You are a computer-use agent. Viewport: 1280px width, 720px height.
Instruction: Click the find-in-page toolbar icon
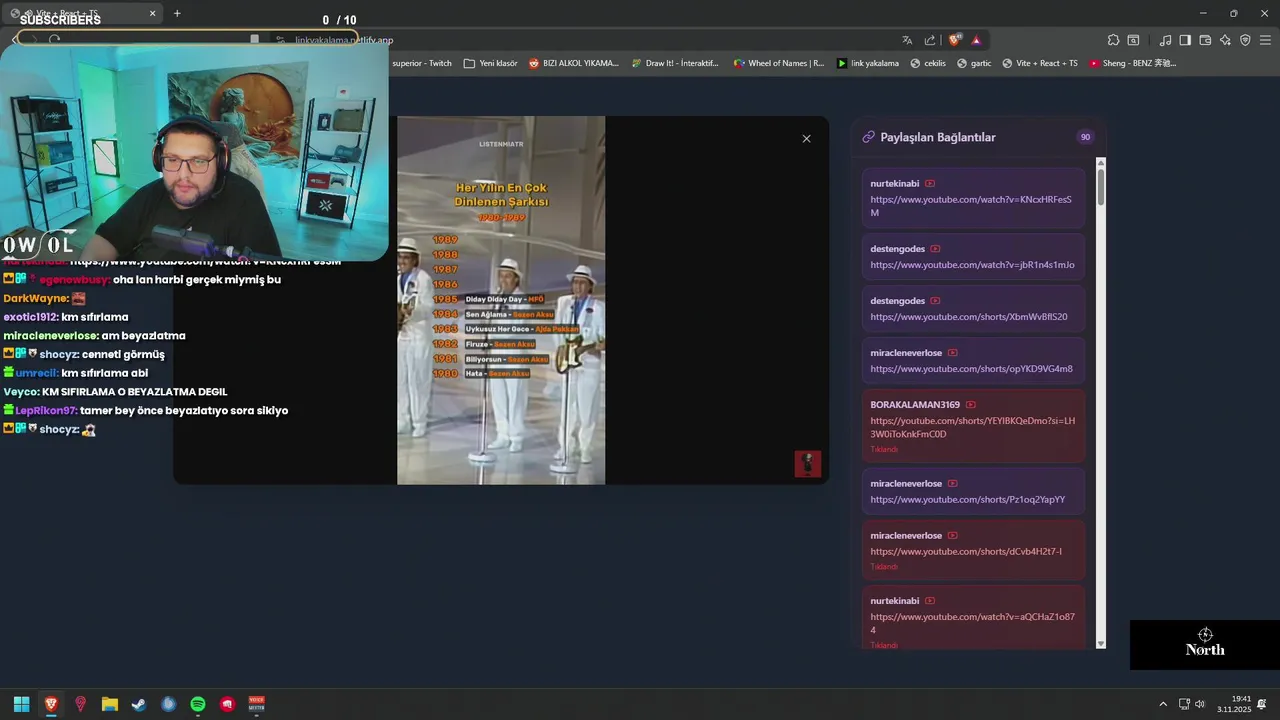click(x=1133, y=40)
